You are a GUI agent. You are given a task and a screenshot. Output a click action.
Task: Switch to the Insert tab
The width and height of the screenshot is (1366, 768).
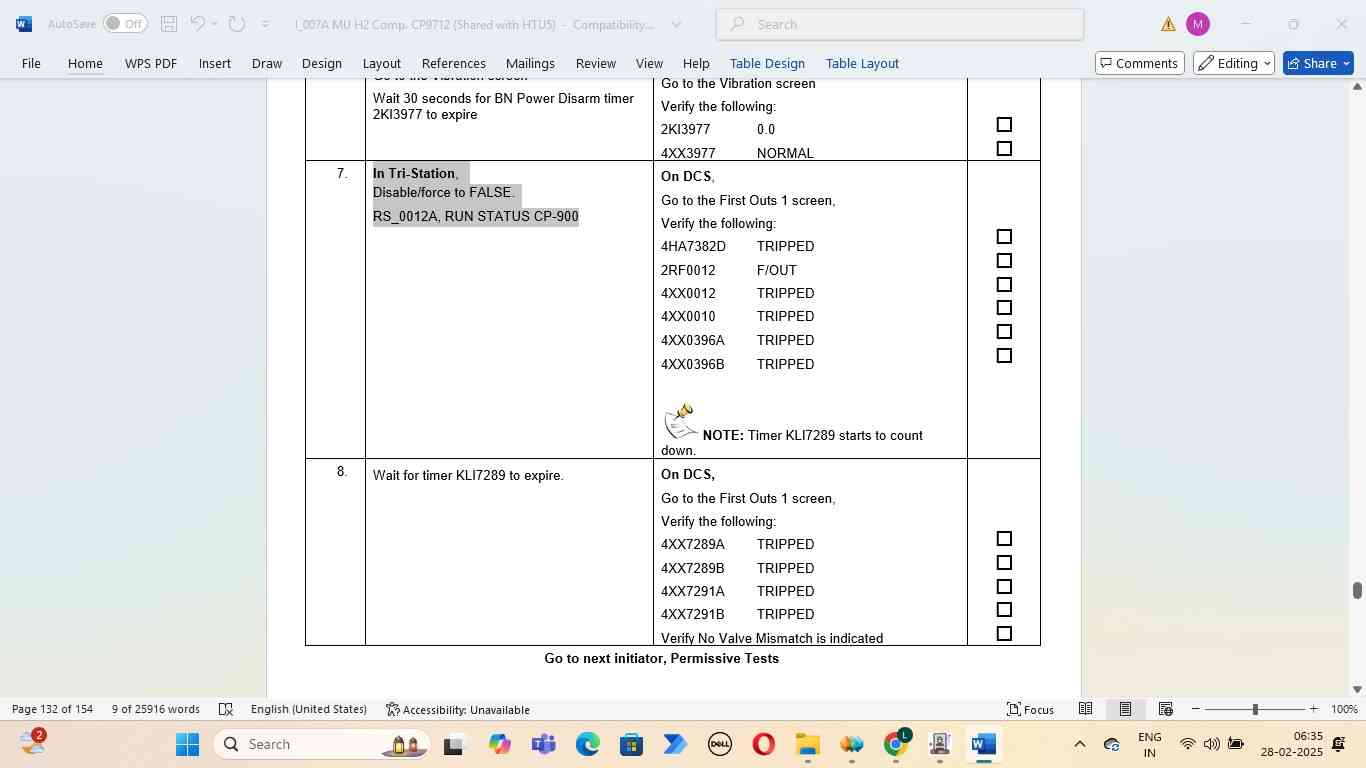tap(214, 63)
